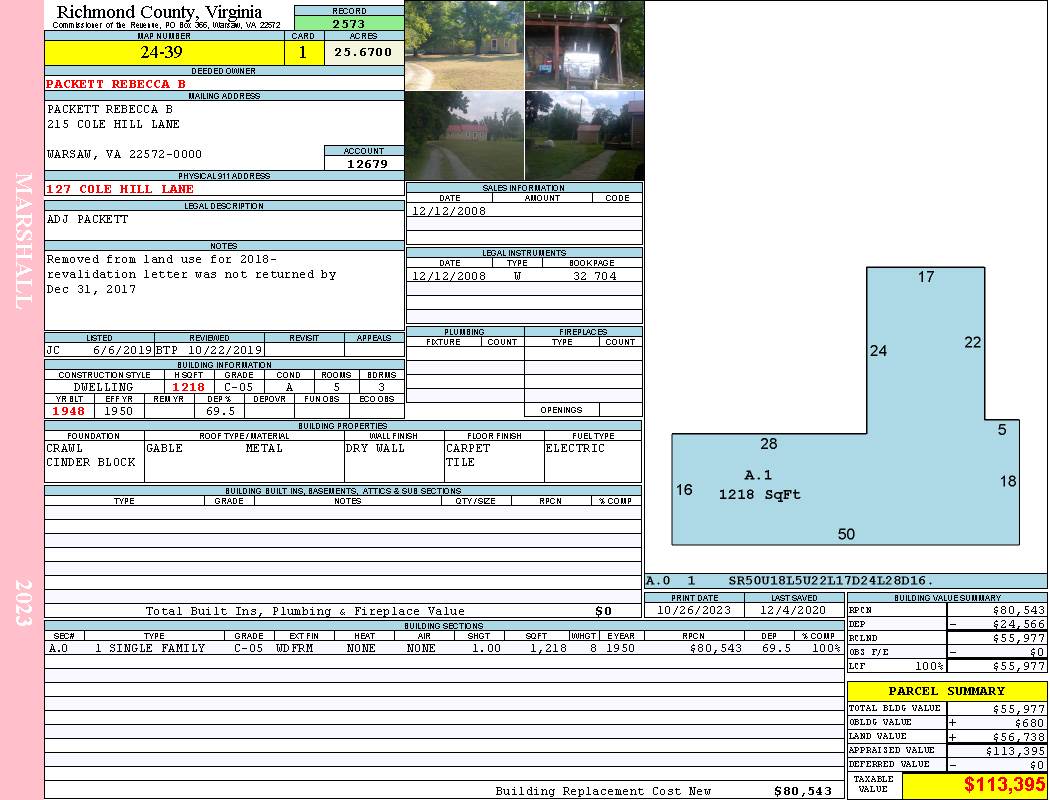Screen dimensions: 1050x800
Task: Select the deeded owner PACKETT REBECCA B
Action: coord(116,84)
